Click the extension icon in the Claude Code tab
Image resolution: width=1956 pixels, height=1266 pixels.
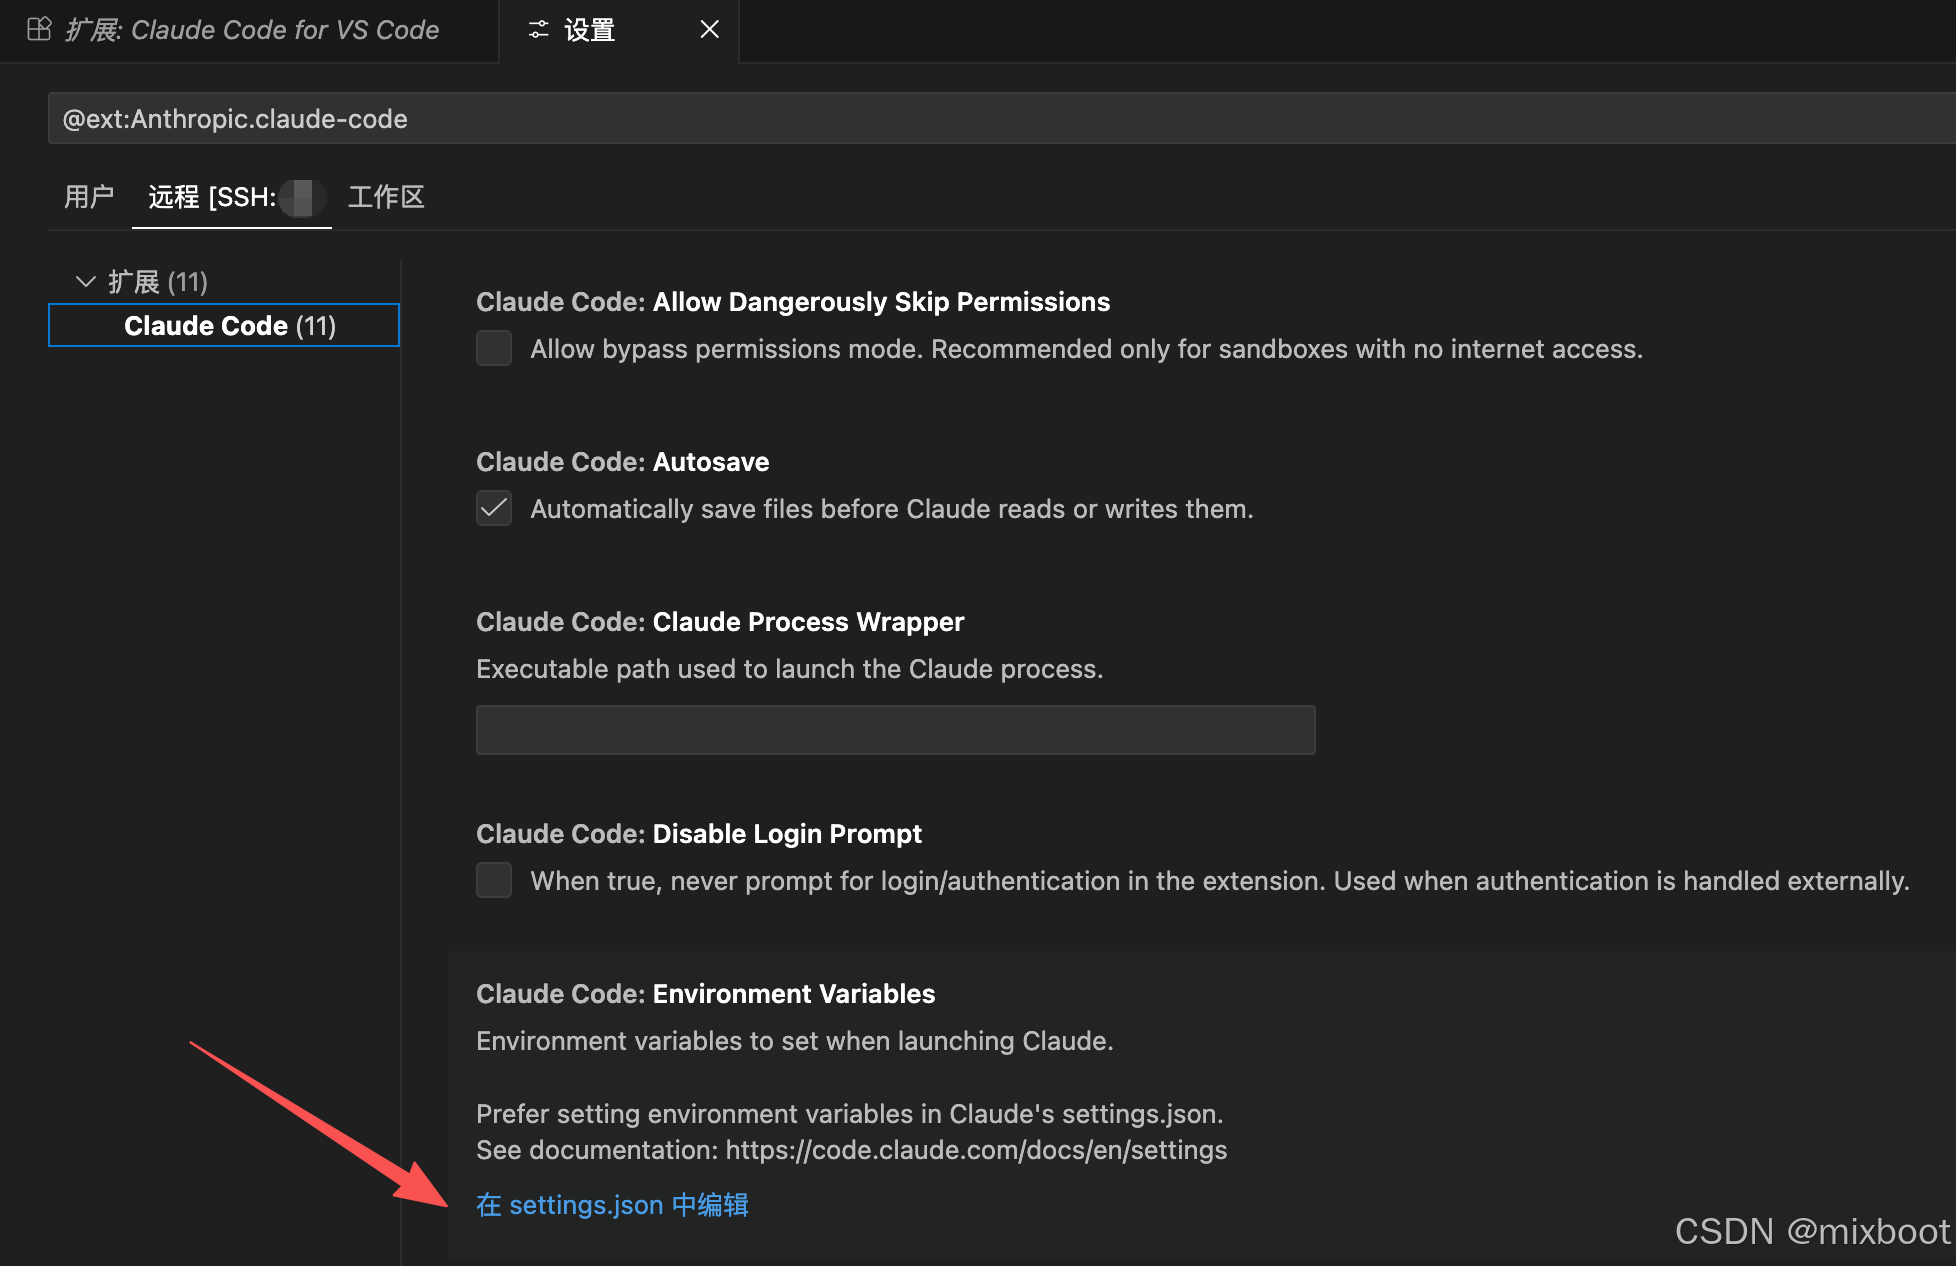(x=39, y=30)
